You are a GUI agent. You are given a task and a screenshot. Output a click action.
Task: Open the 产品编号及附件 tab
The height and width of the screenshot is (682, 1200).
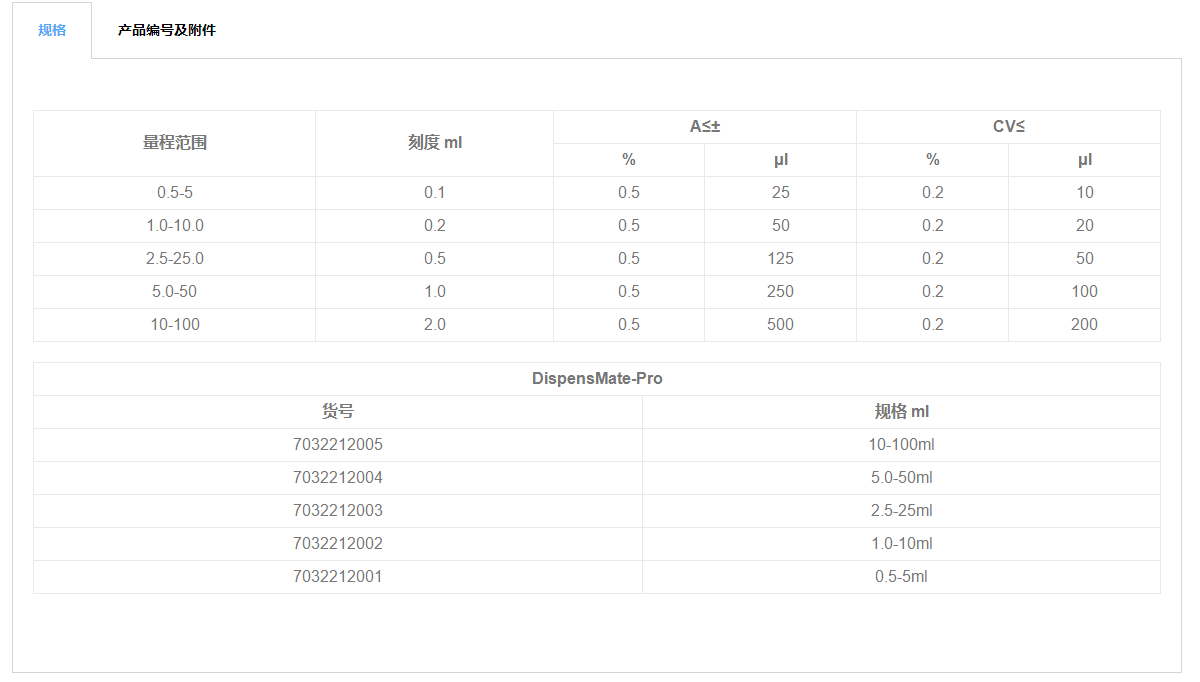point(166,30)
